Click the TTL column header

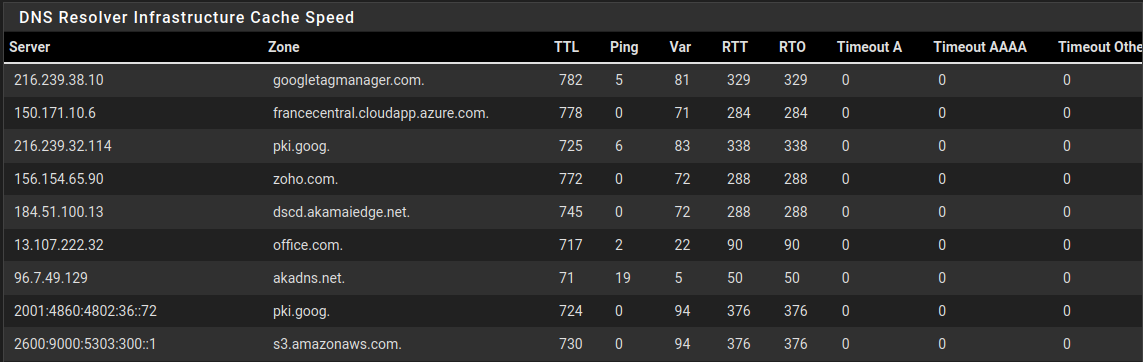(x=566, y=47)
